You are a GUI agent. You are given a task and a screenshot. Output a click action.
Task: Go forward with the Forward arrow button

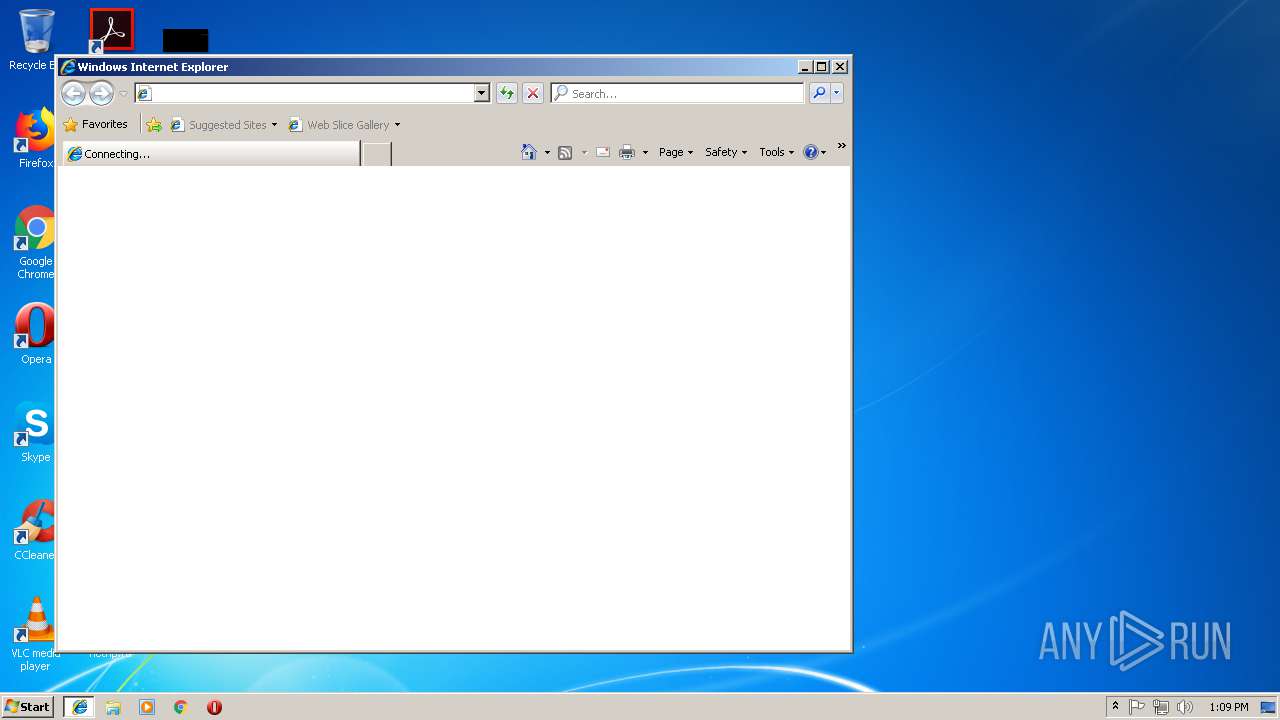[x=101, y=94]
